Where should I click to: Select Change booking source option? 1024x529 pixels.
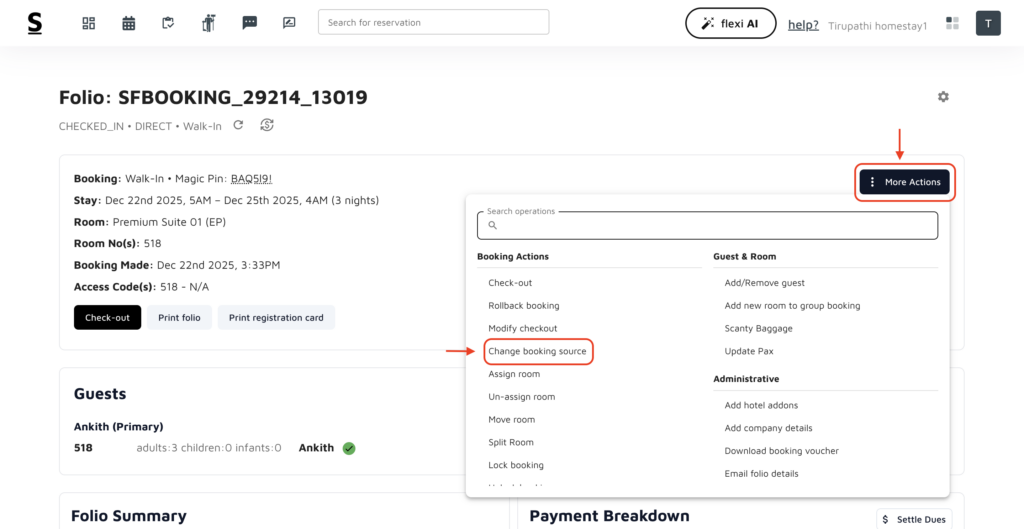click(x=538, y=351)
